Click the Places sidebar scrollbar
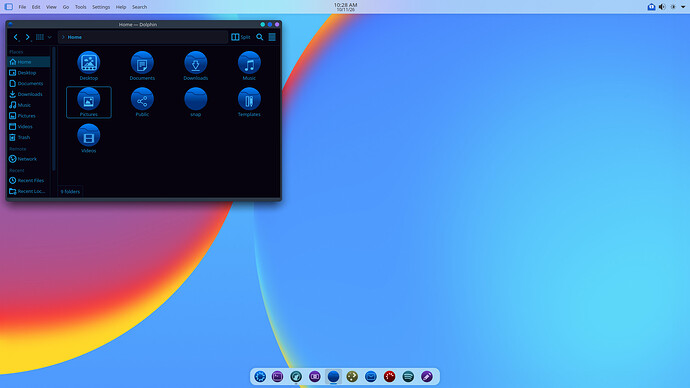Screen dimensions: 690x388 [x=54, y=109]
